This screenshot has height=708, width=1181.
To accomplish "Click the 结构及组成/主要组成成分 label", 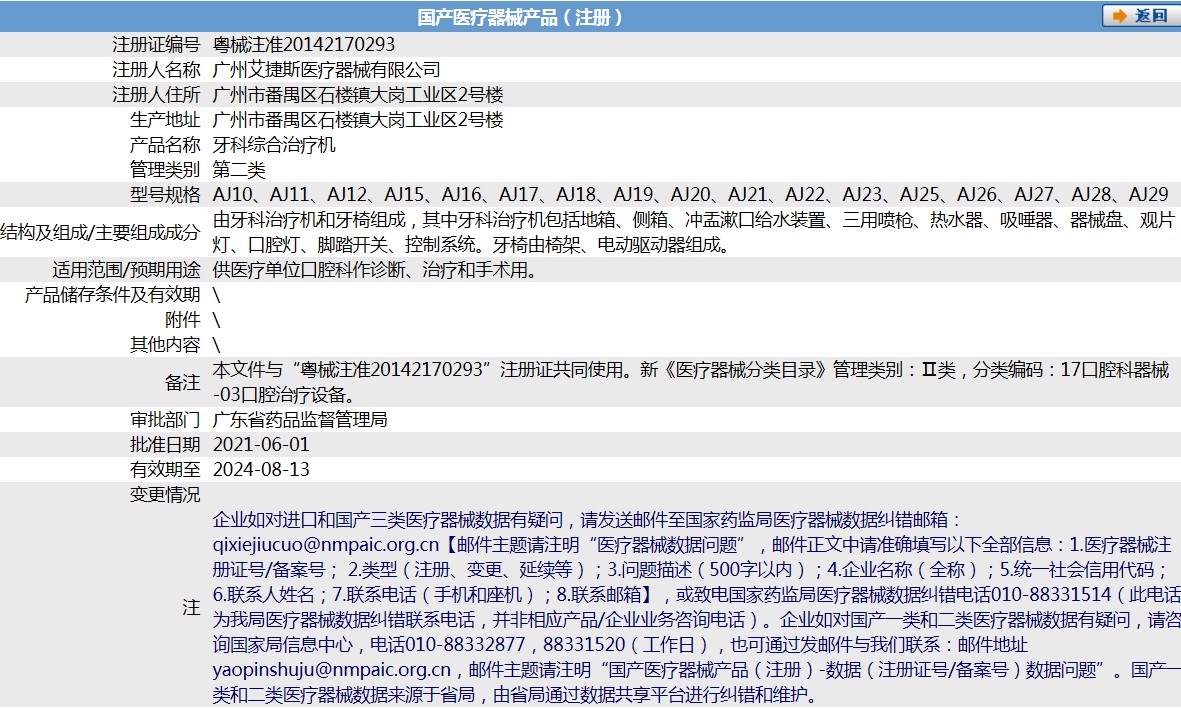I will 100,232.
